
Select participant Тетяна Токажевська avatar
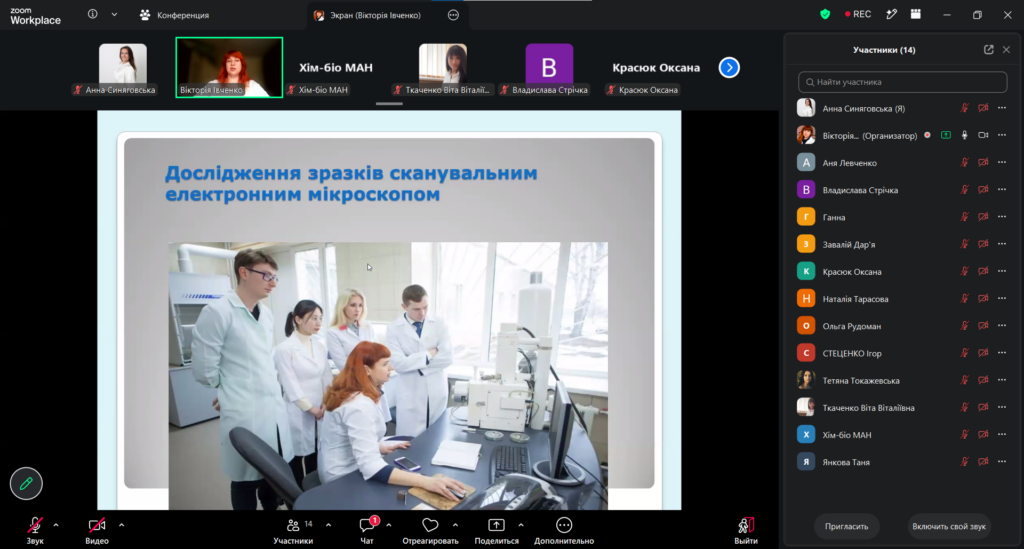pyautogui.click(x=806, y=380)
